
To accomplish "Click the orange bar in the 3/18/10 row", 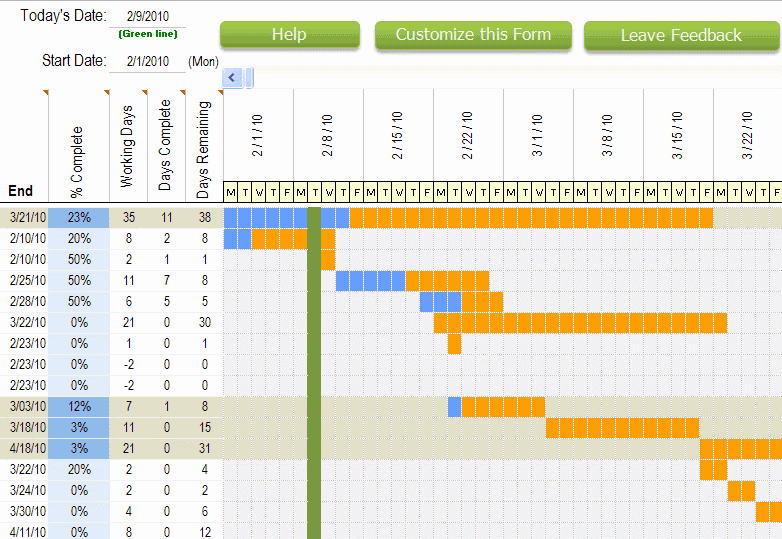I will [x=622, y=428].
